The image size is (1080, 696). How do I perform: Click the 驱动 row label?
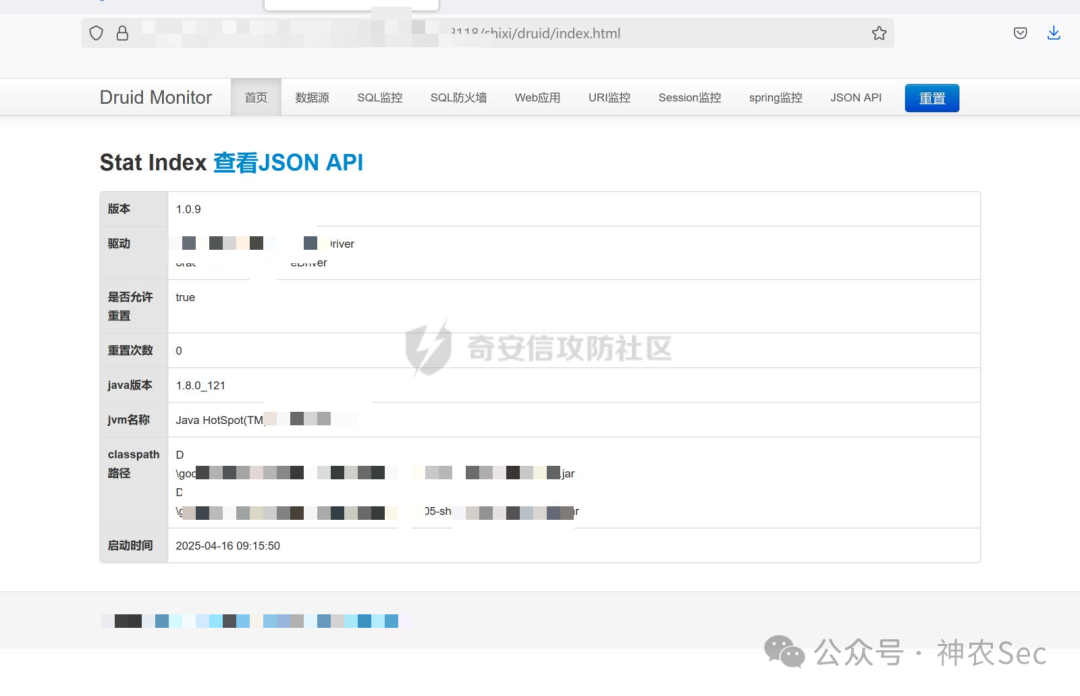tap(119, 243)
